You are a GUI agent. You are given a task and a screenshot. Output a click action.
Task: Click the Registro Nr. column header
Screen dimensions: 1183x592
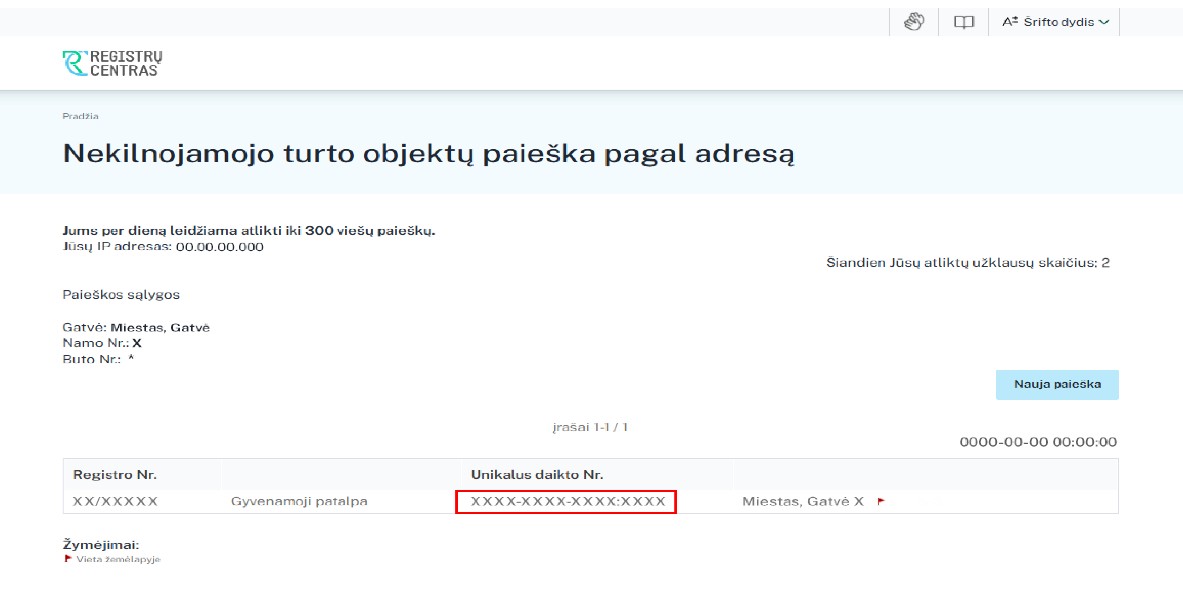pyautogui.click(x=115, y=474)
